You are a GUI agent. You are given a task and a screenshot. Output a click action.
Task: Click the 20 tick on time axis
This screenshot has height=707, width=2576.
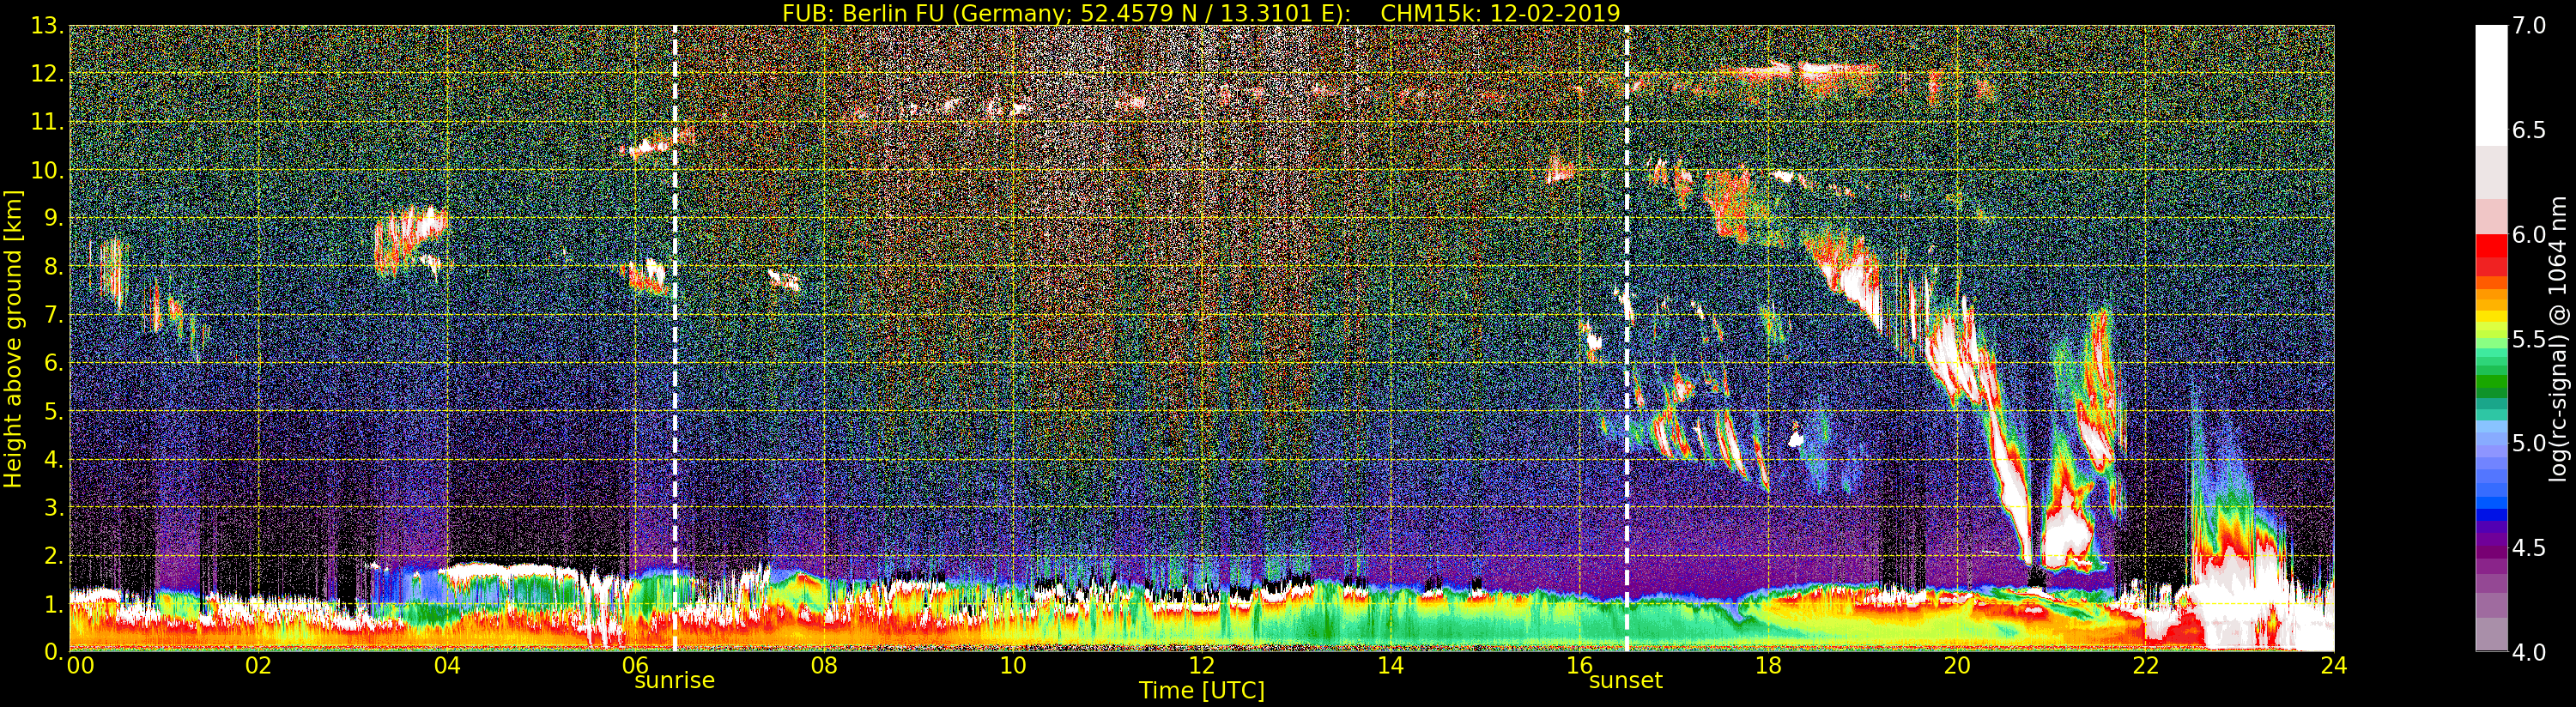pyautogui.click(x=1956, y=665)
